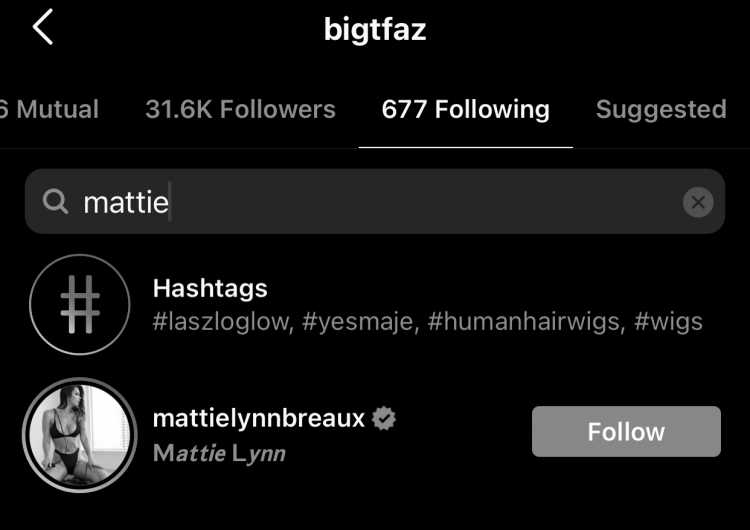Tap the magnifying glass search icon
This screenshot has height=530, width=750.
pyautogui.click(x=55, y=201)
